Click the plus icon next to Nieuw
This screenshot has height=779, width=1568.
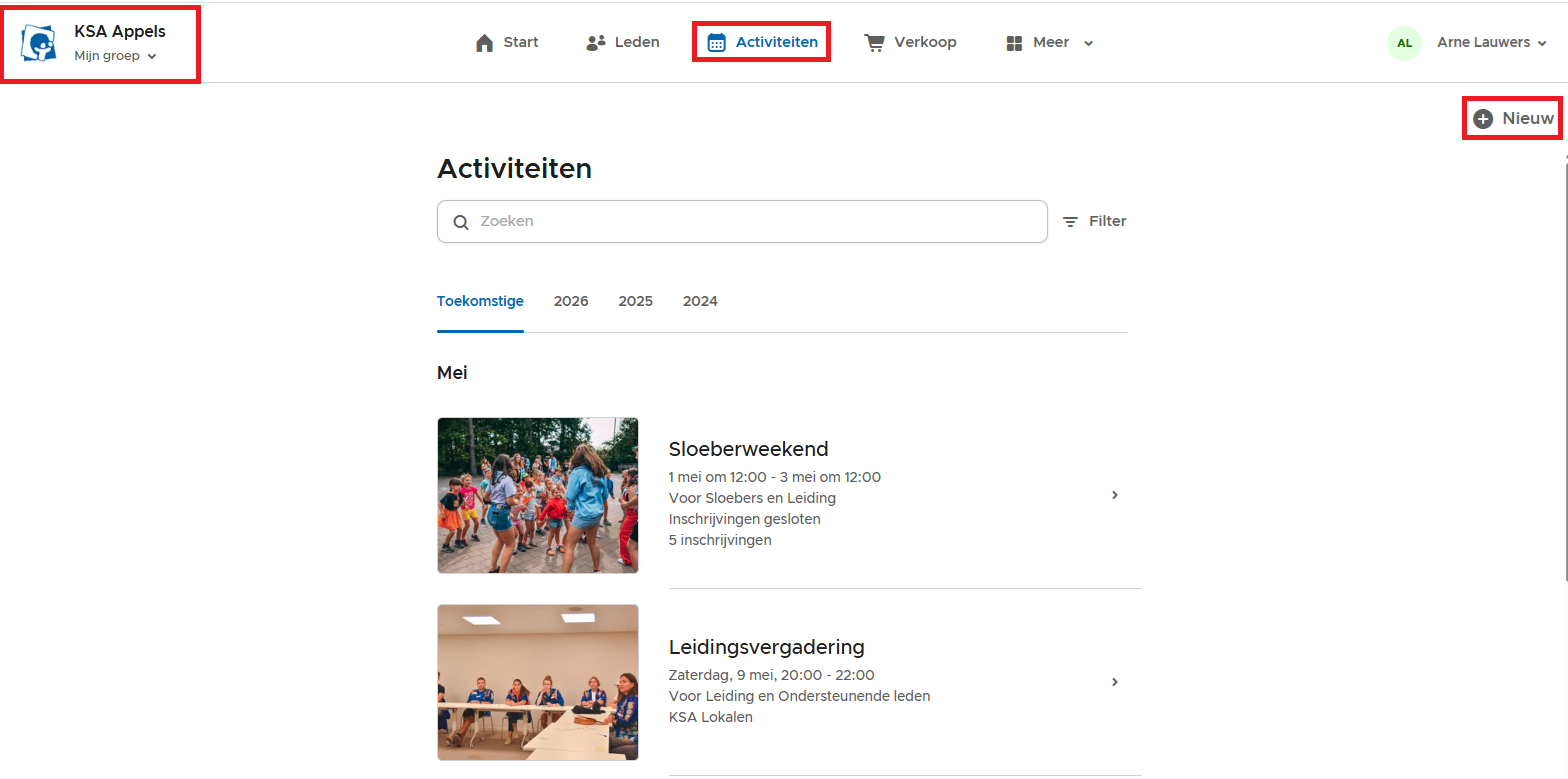[x=1483, y=119]
